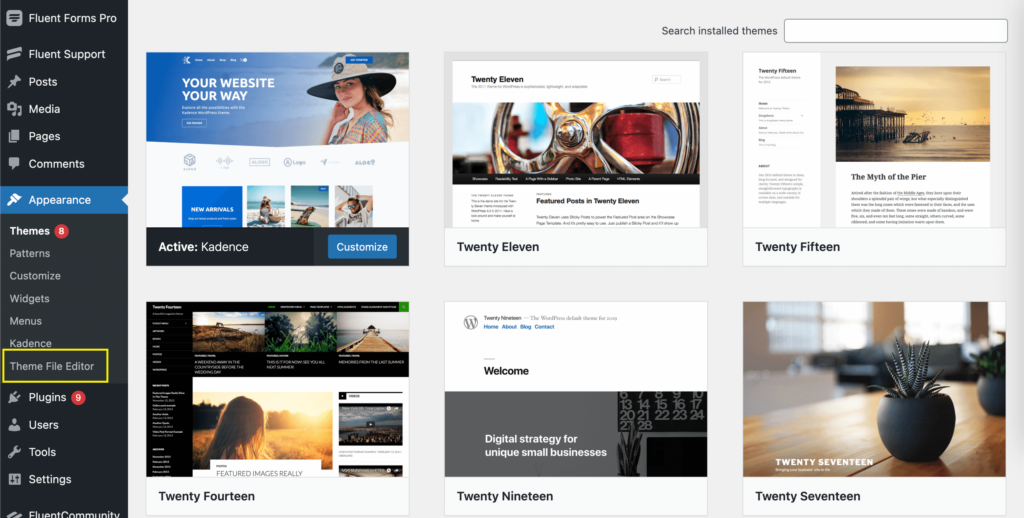
Task: Click the Media icon in sidebar
Action: pyautogui.click(x=14, y=109)
